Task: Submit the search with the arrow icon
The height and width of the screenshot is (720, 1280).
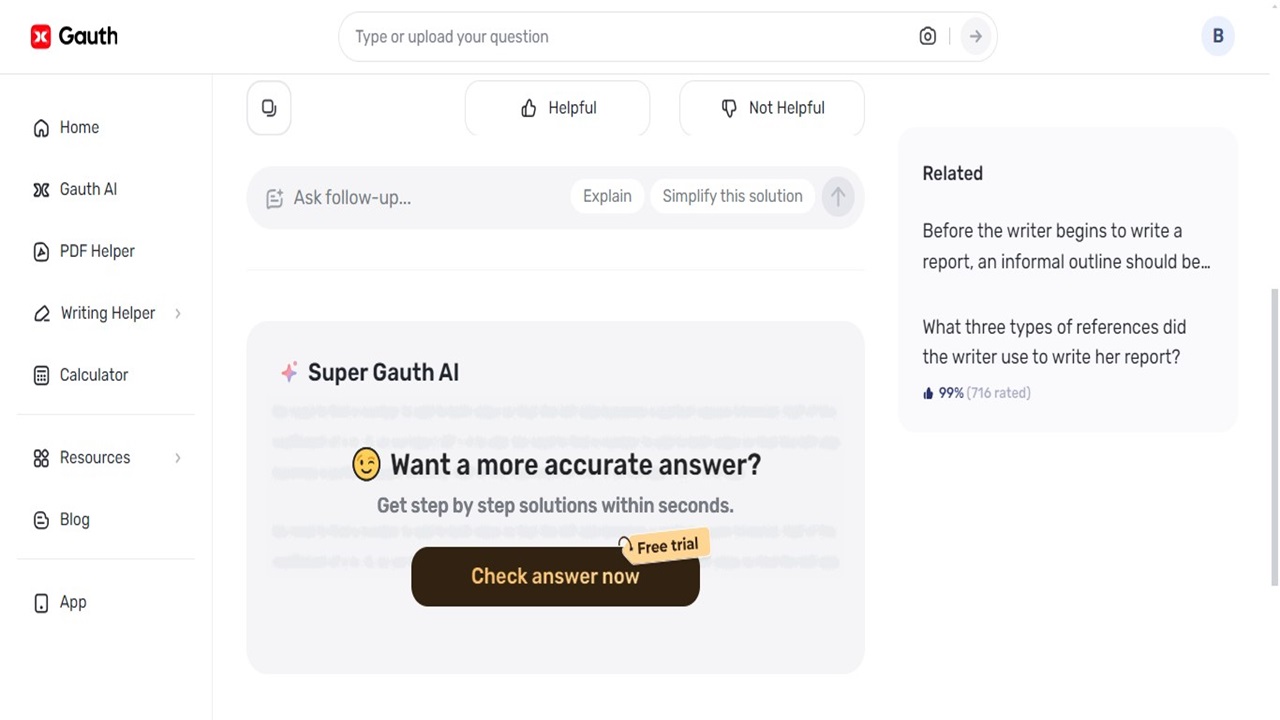Action: click(975, 36)
